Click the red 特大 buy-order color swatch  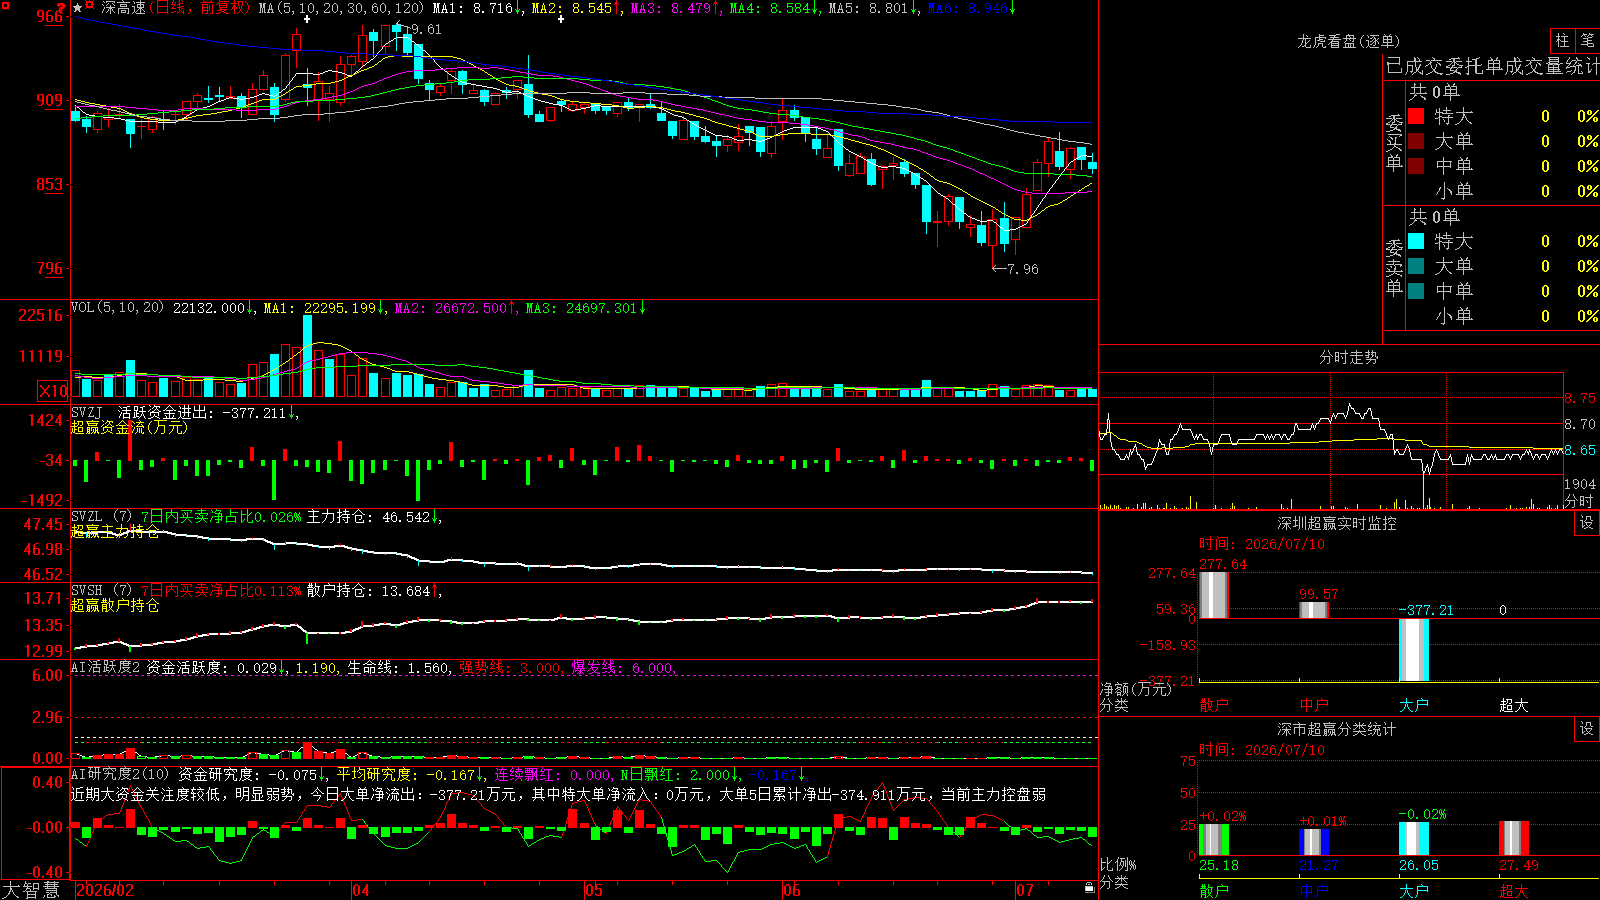click(x=1416, y=116)
